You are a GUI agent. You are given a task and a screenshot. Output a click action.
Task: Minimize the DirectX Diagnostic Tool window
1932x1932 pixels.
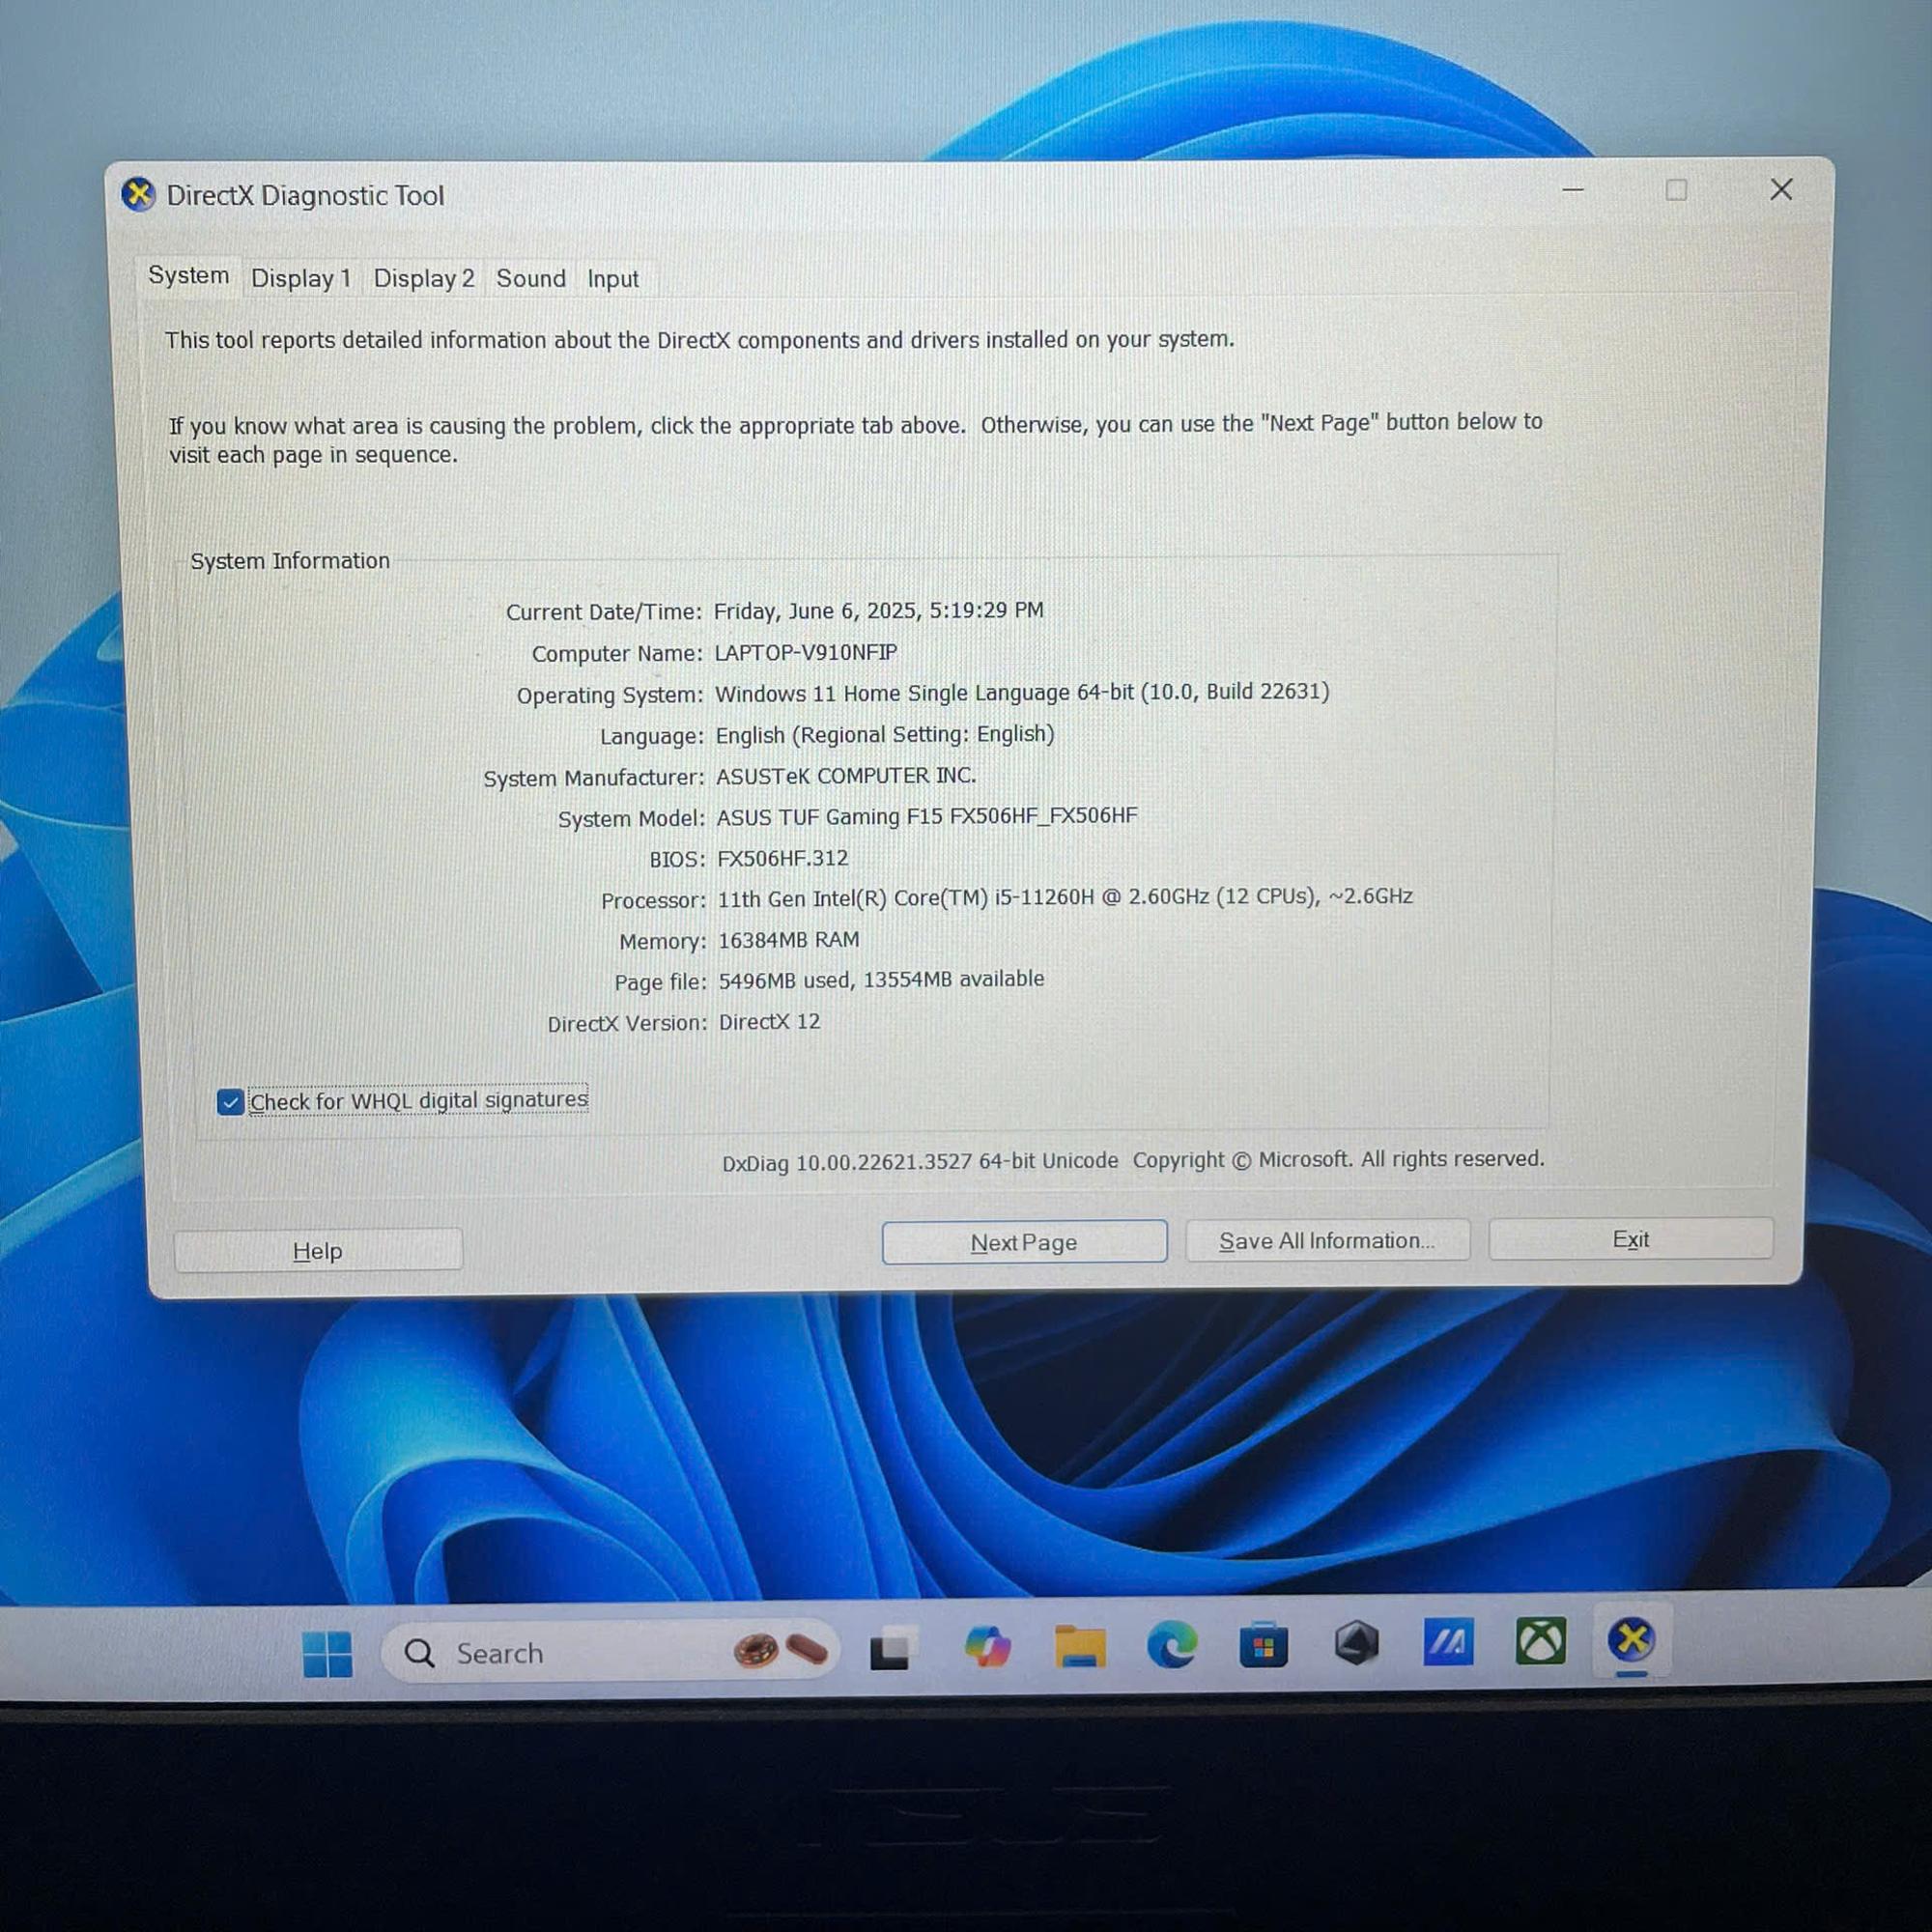1573,189
